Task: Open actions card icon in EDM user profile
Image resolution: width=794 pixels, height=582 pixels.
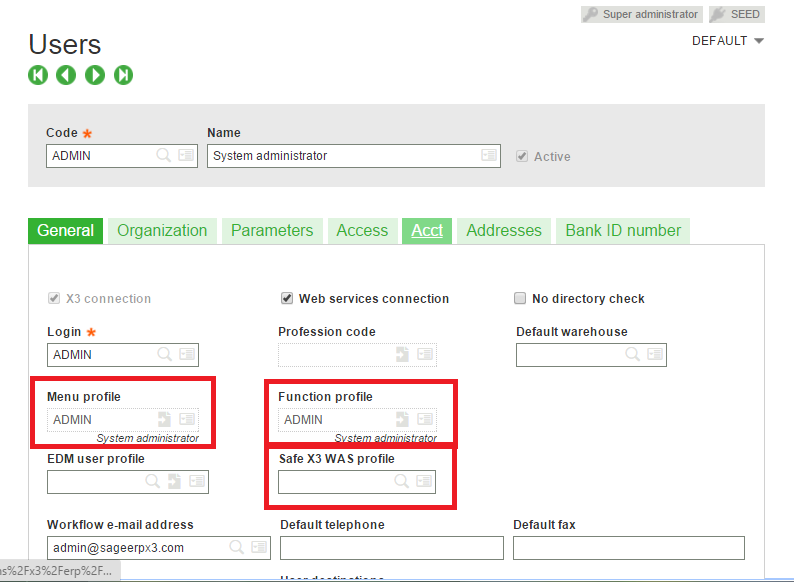Action: click(x=197, y=481)
